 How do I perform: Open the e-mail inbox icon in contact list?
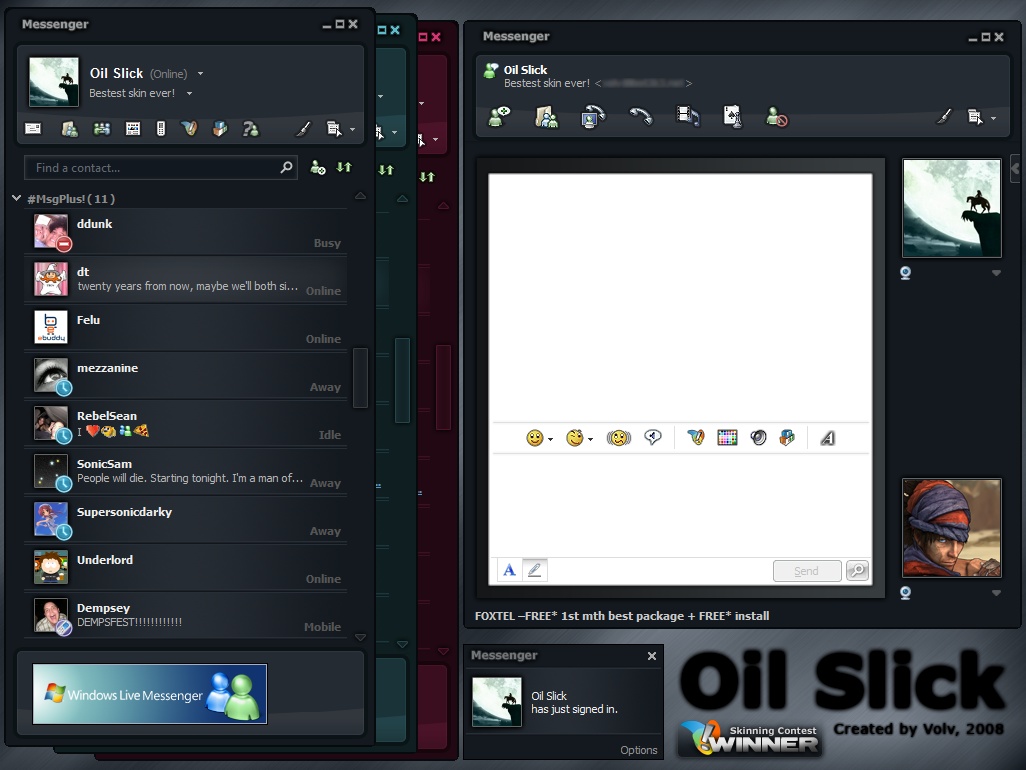click(33, 129)
